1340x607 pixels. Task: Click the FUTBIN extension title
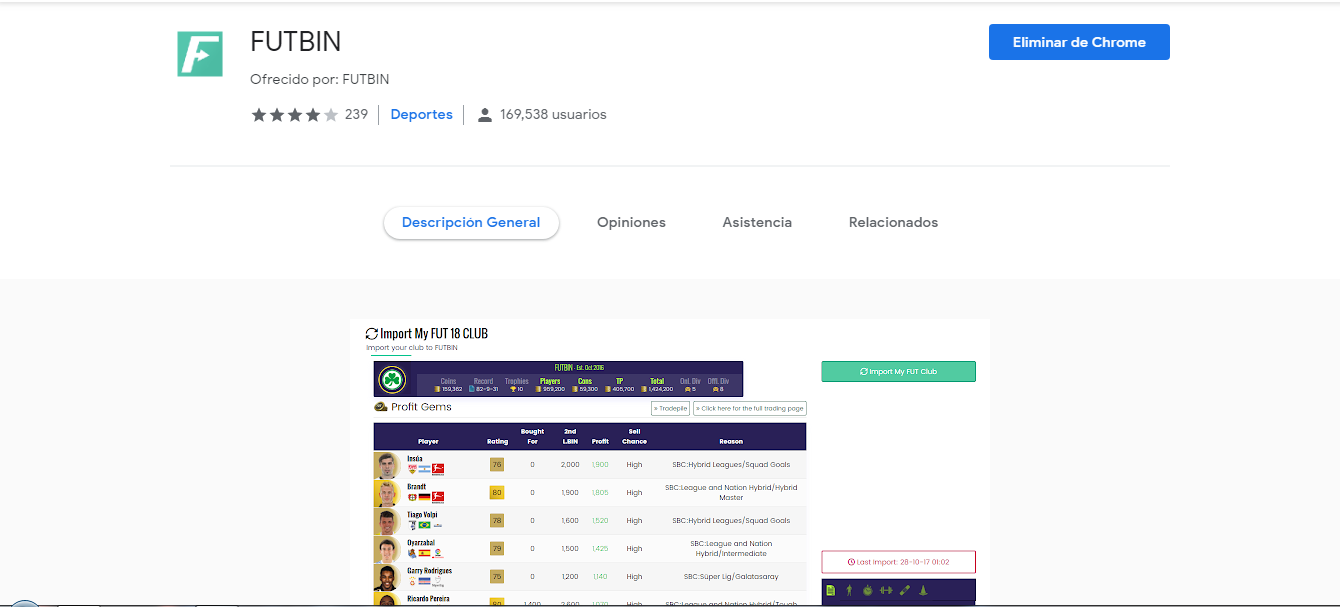tap(295, 41)
